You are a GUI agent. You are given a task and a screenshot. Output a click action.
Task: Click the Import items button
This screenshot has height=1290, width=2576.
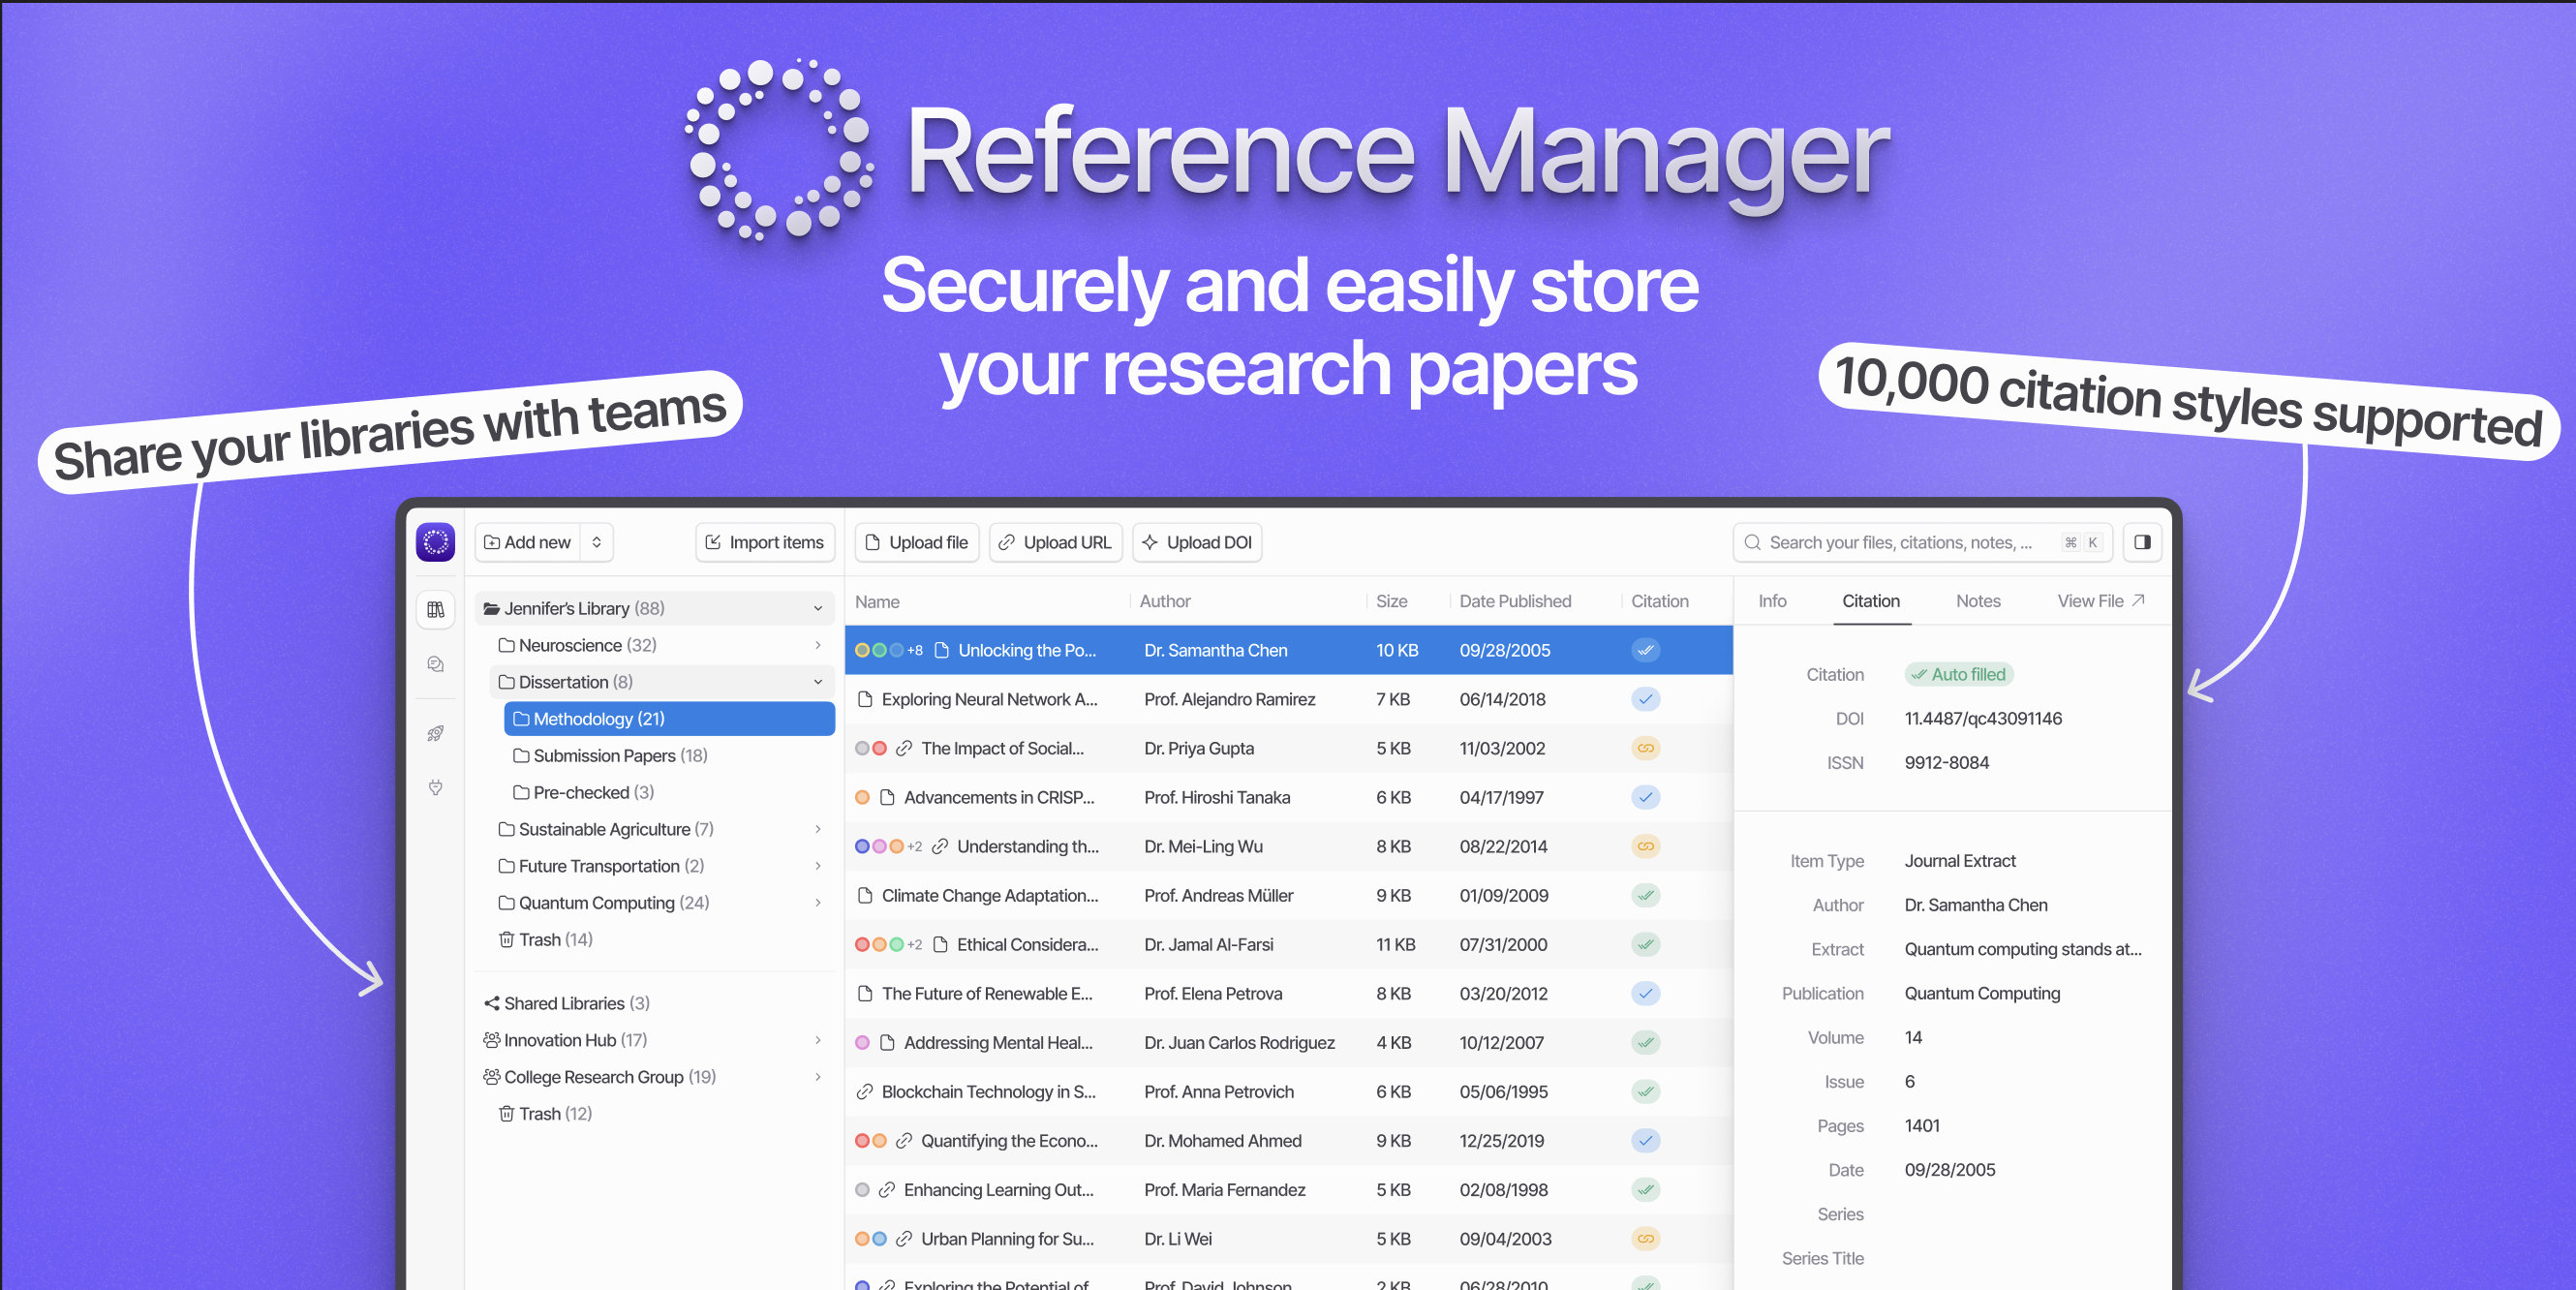(765, 542)
